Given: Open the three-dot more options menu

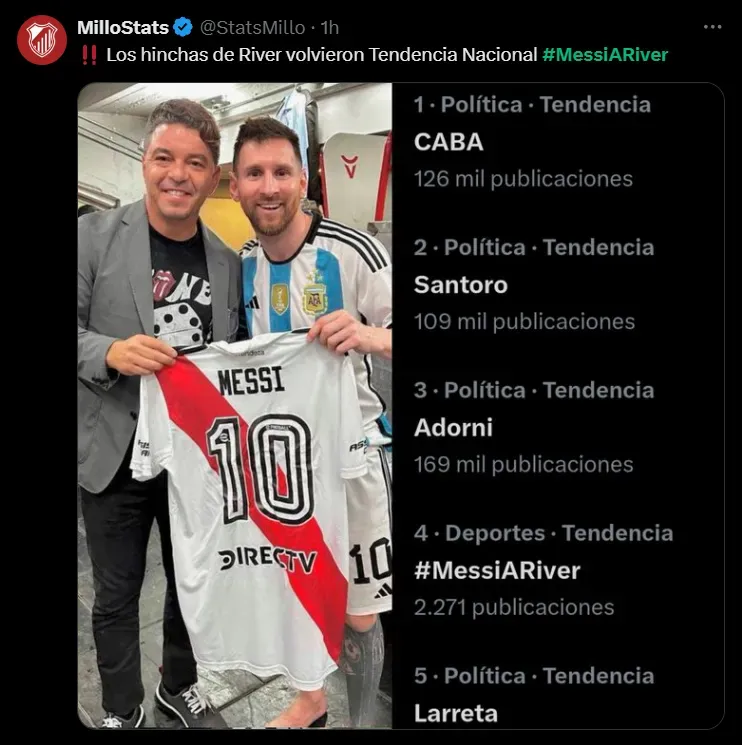Looking at the screenshot, I should click(x=712, y=27).
